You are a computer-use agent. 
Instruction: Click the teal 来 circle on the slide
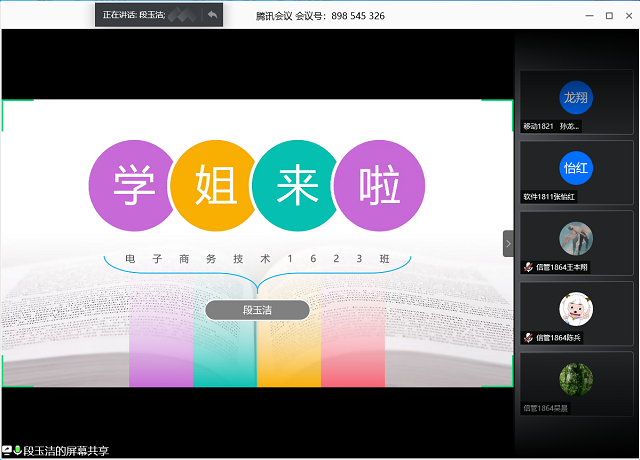coord(296,186)
